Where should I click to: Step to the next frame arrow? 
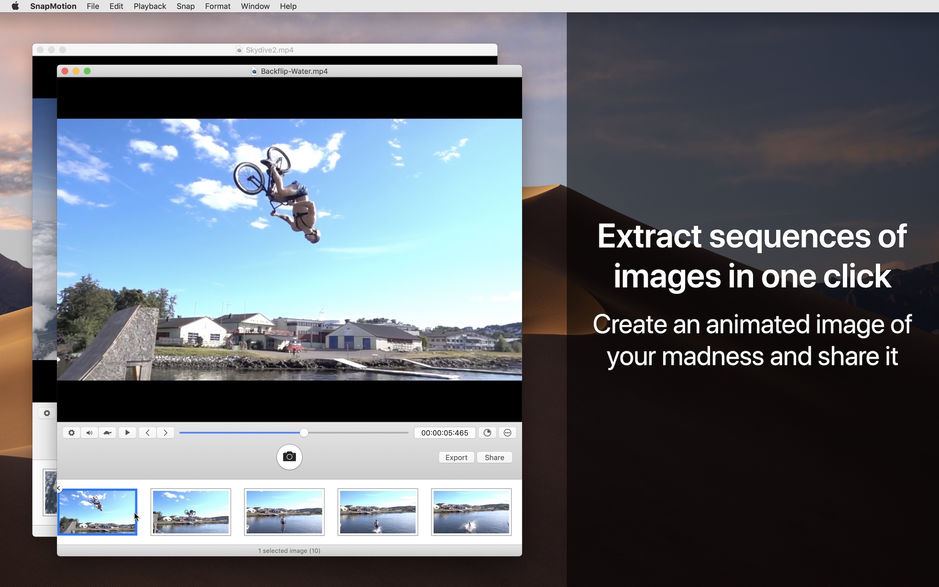tap(165, 432)
